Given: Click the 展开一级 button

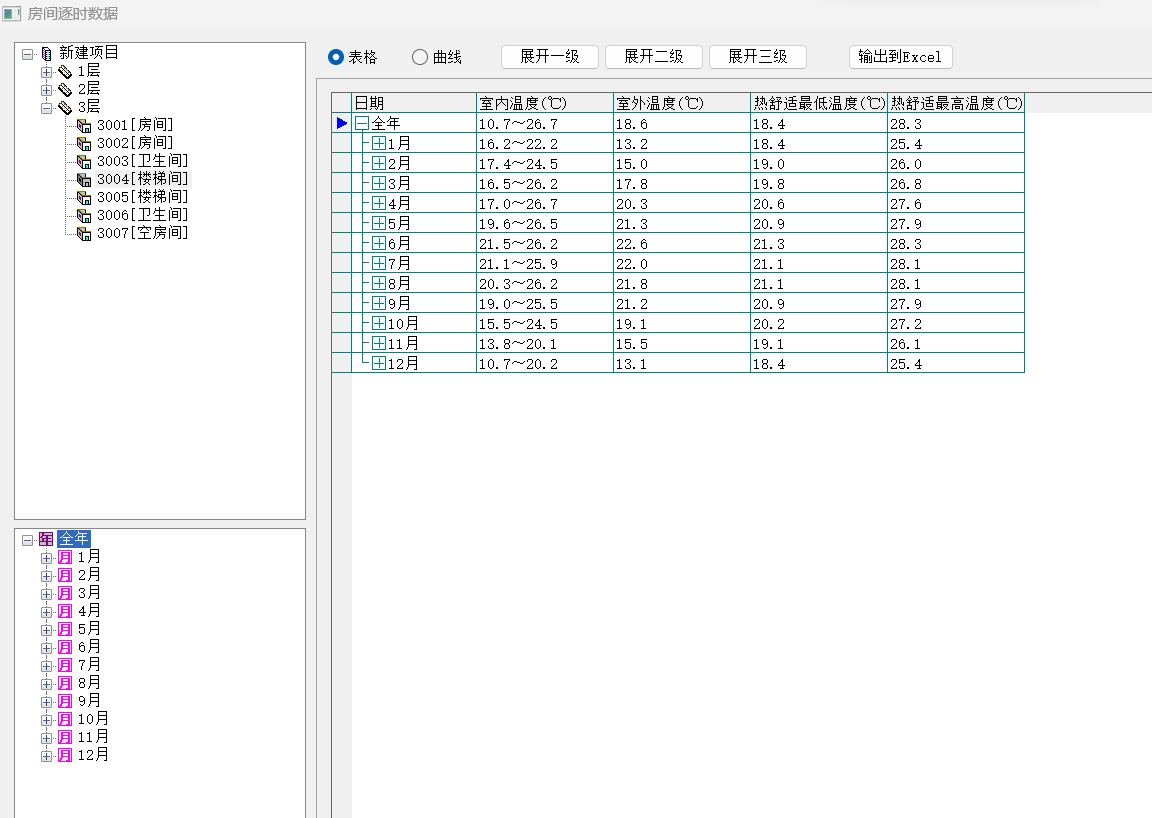Looking at the screenshot, I should click(x=549, y=57).
